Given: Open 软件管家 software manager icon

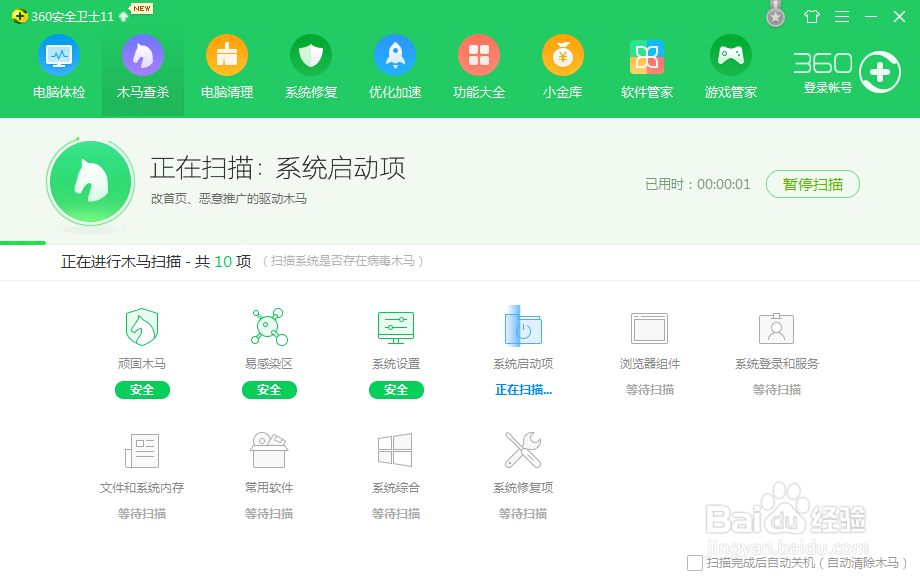Looking at the screenshot, I should pyautogui.click(x=646, y=57).
